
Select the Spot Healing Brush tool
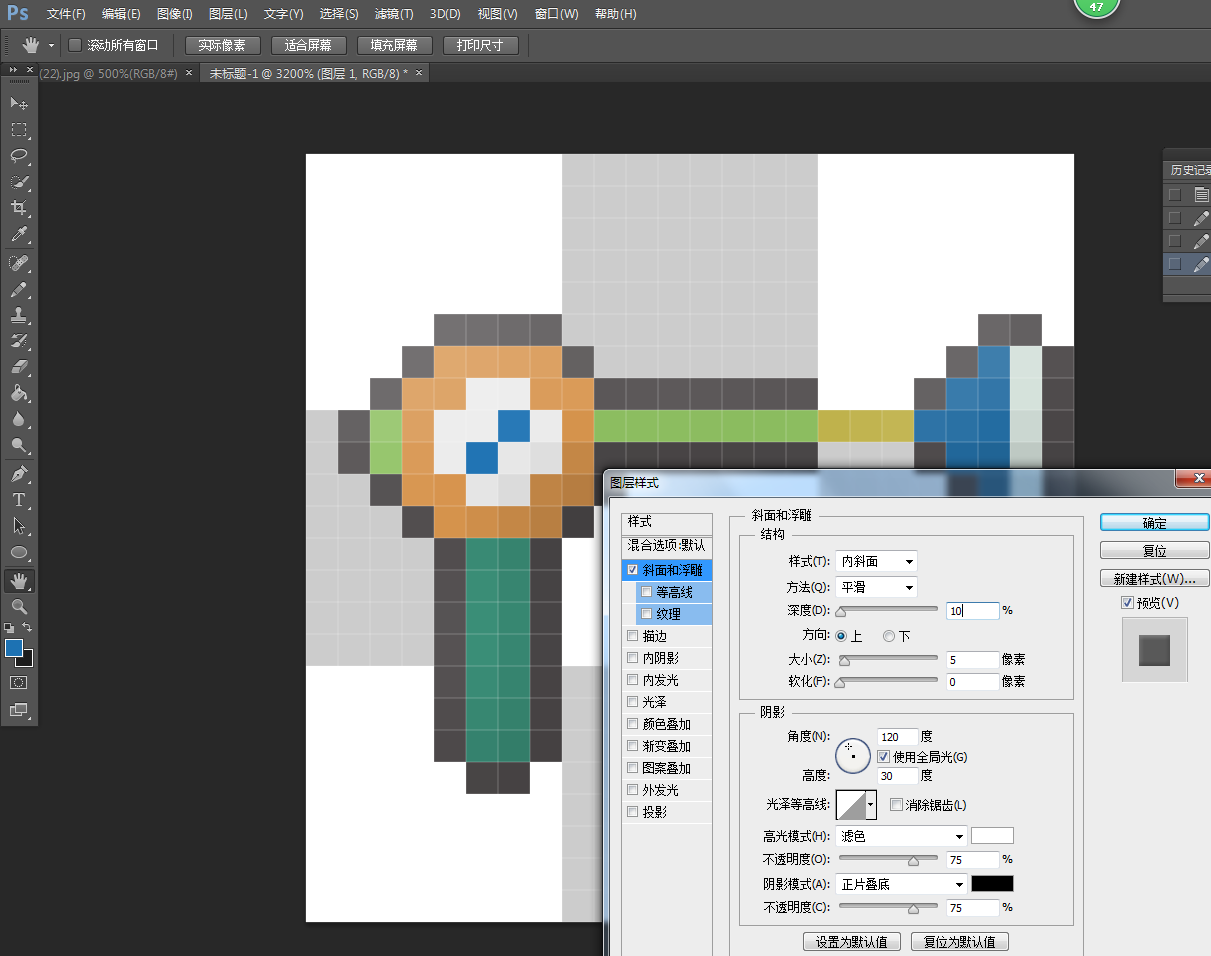pyautogui.click(x=19, y=263)
